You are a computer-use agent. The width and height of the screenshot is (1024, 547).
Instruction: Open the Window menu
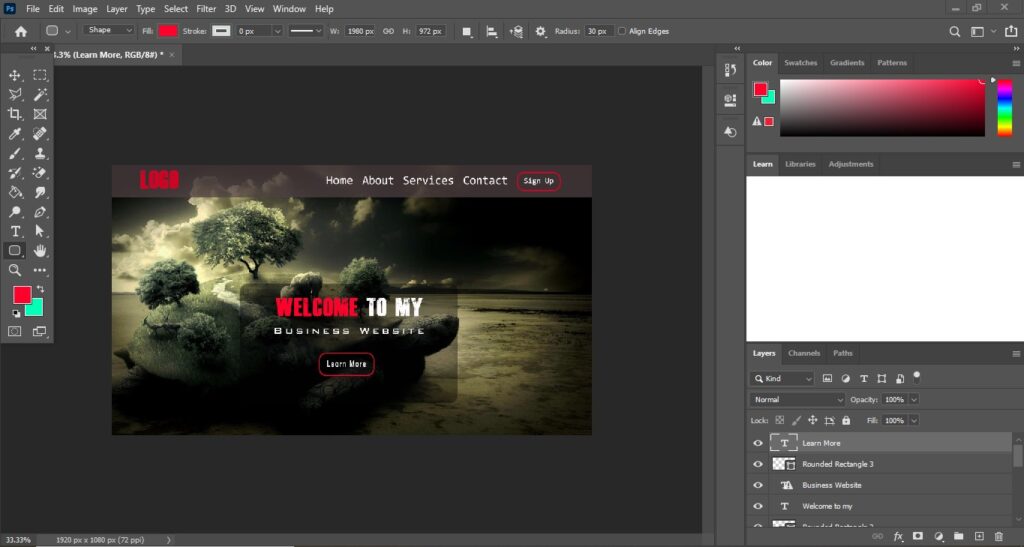coord(289,9)
